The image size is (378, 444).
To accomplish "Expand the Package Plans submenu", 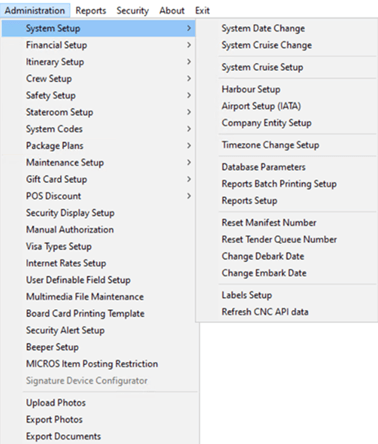I will [x=99, y=146].
